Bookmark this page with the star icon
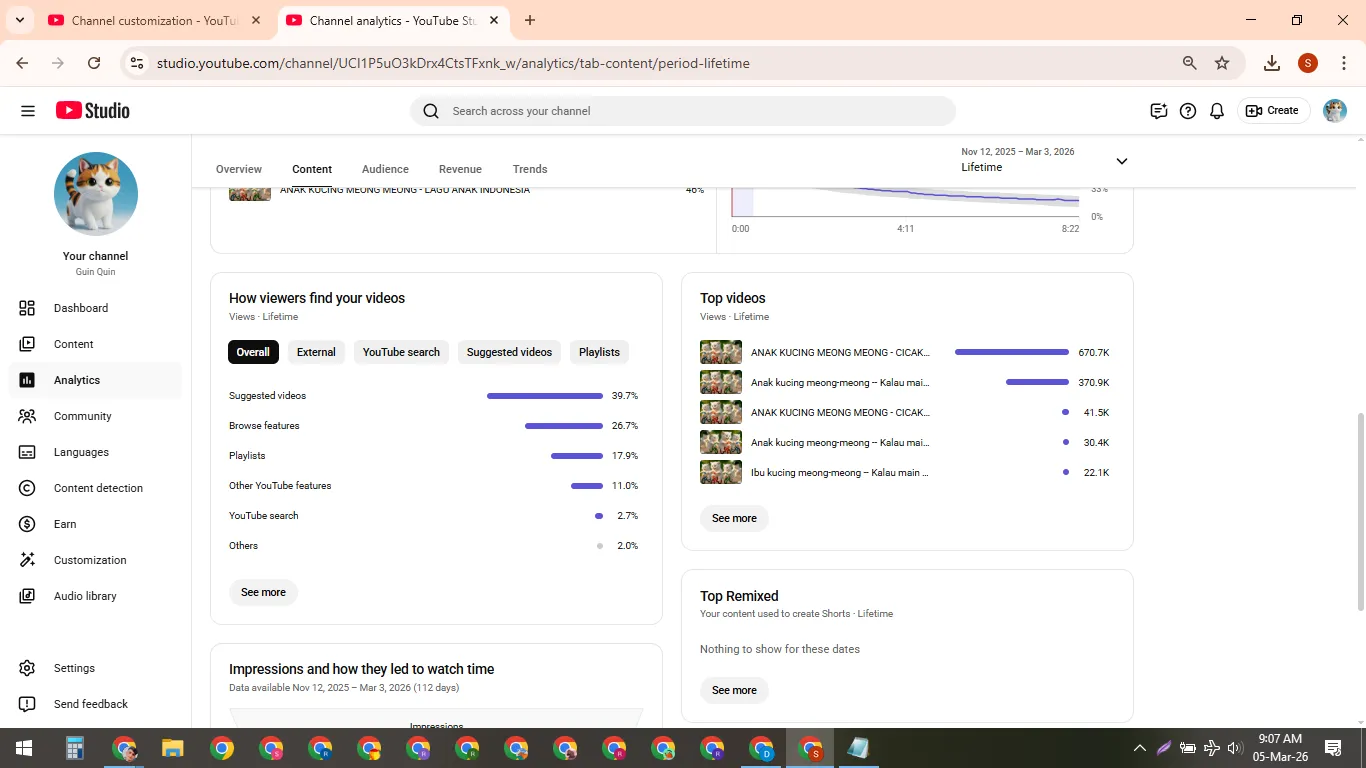Image resolution: width=1366 pixels, height=768 pixels. (x=1222, y=63)
